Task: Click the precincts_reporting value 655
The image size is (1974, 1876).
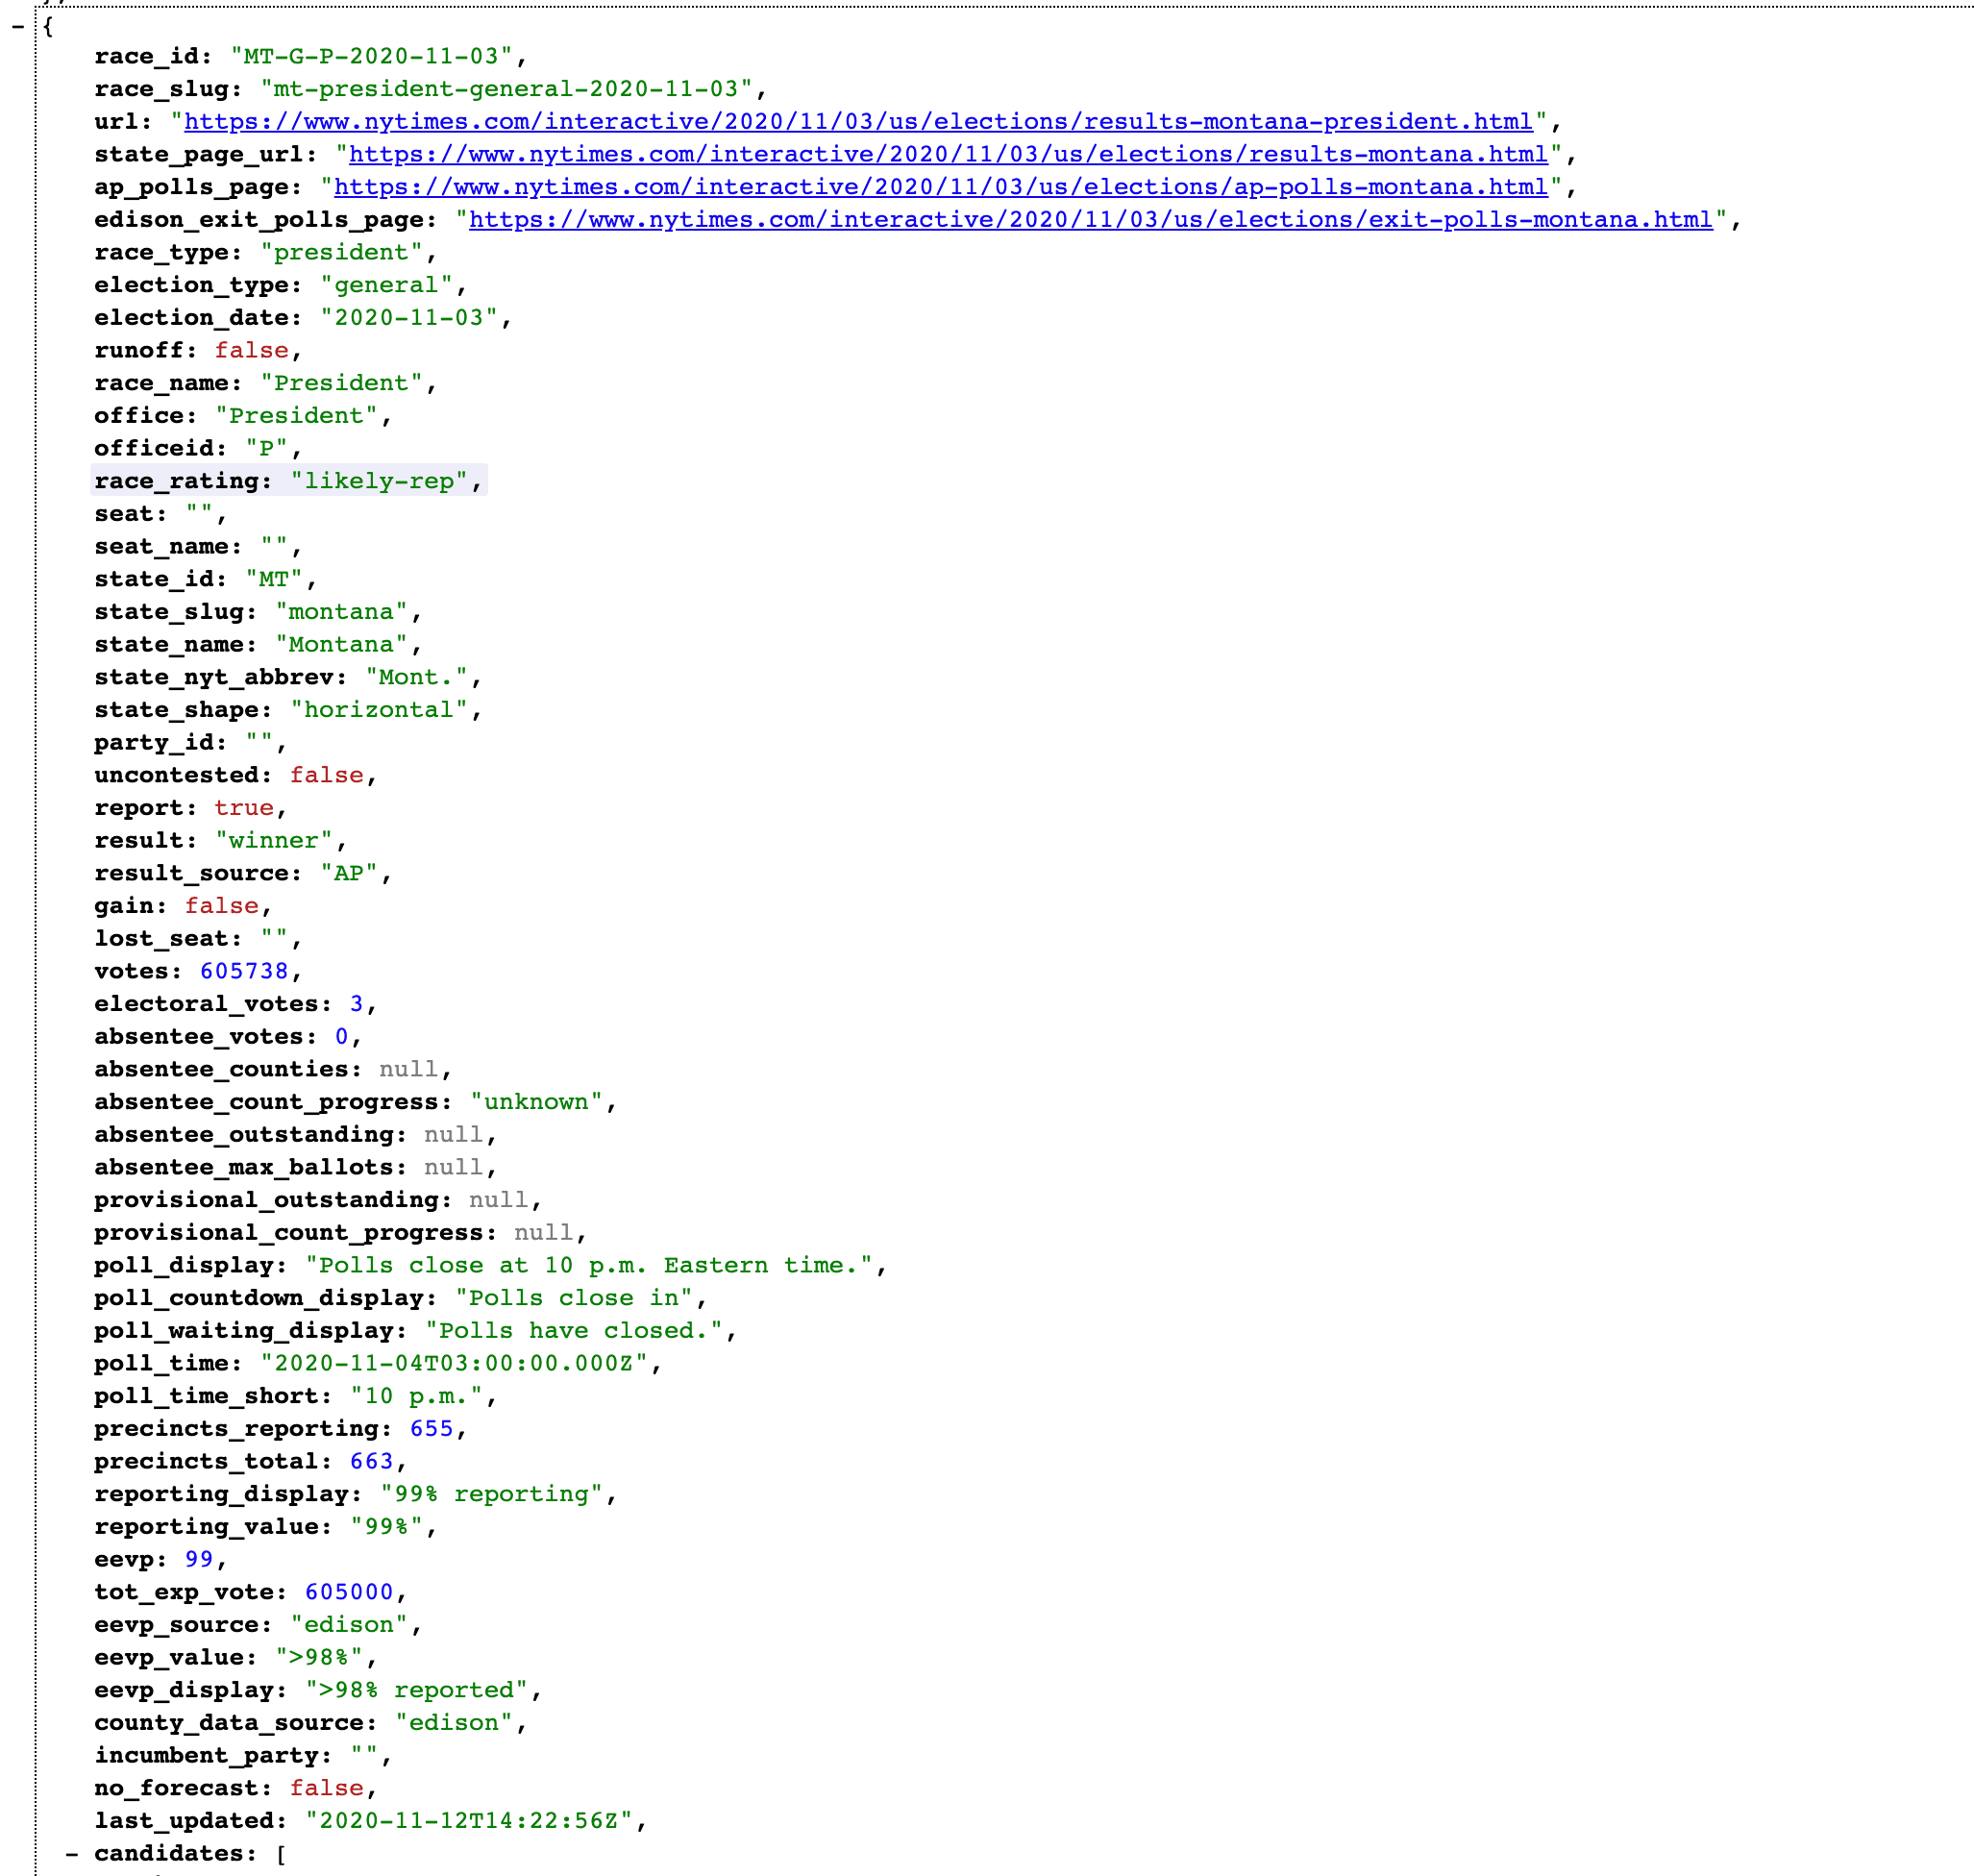Action: click(431, 1428)
